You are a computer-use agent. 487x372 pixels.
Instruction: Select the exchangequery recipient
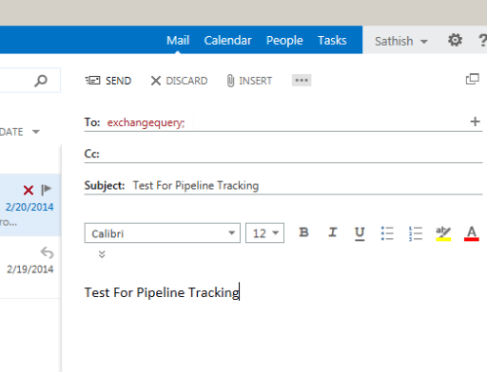pyautogui.click(x=145, y=123)
